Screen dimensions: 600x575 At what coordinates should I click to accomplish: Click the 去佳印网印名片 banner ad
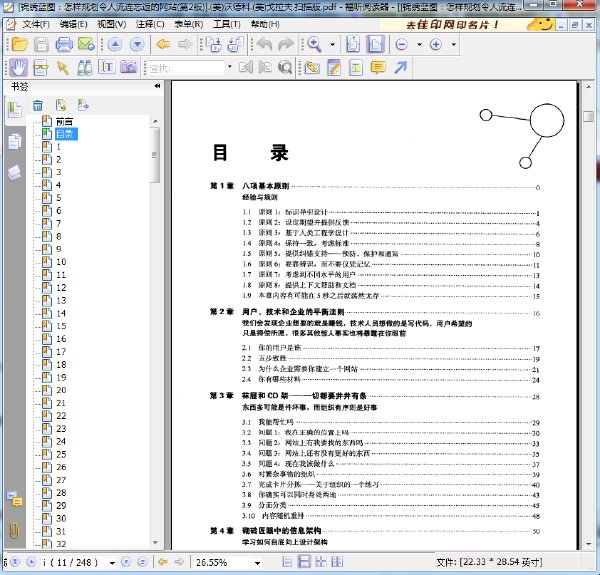coord(467,25)
